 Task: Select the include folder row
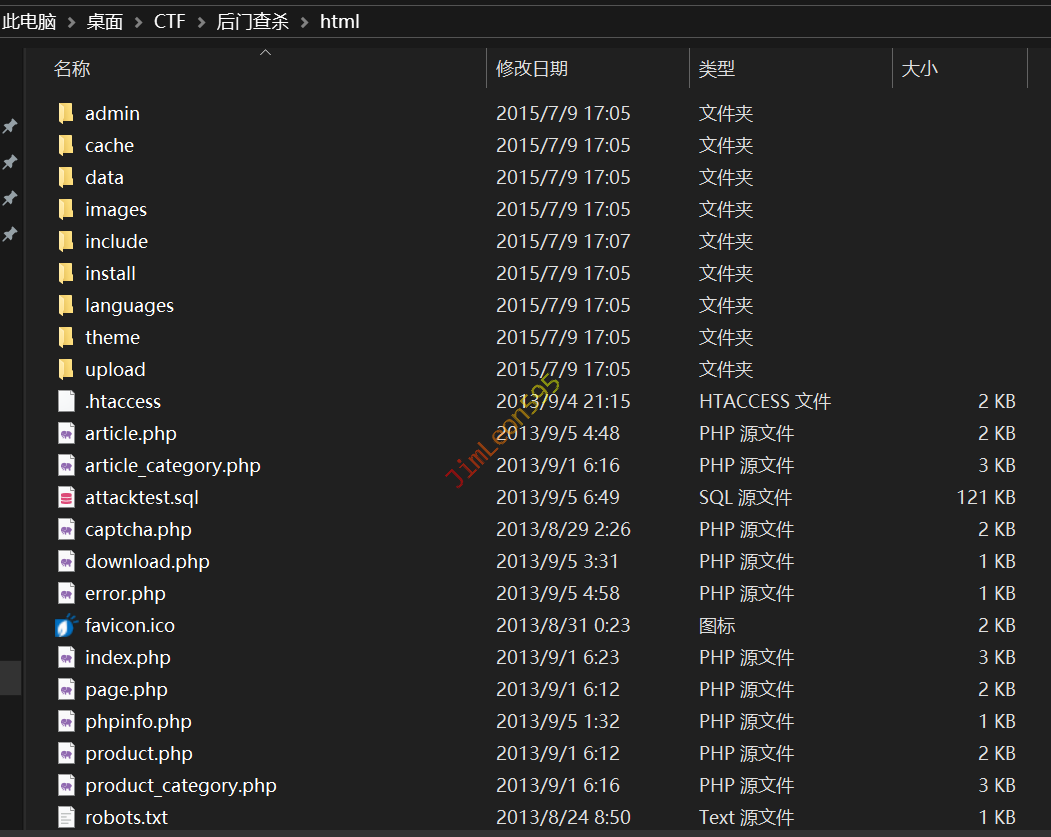116,242
